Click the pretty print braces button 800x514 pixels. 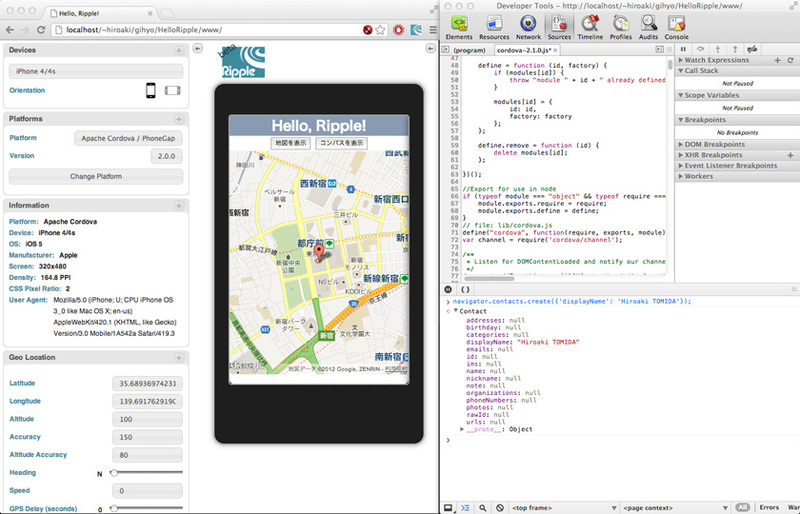click(465, 289)
